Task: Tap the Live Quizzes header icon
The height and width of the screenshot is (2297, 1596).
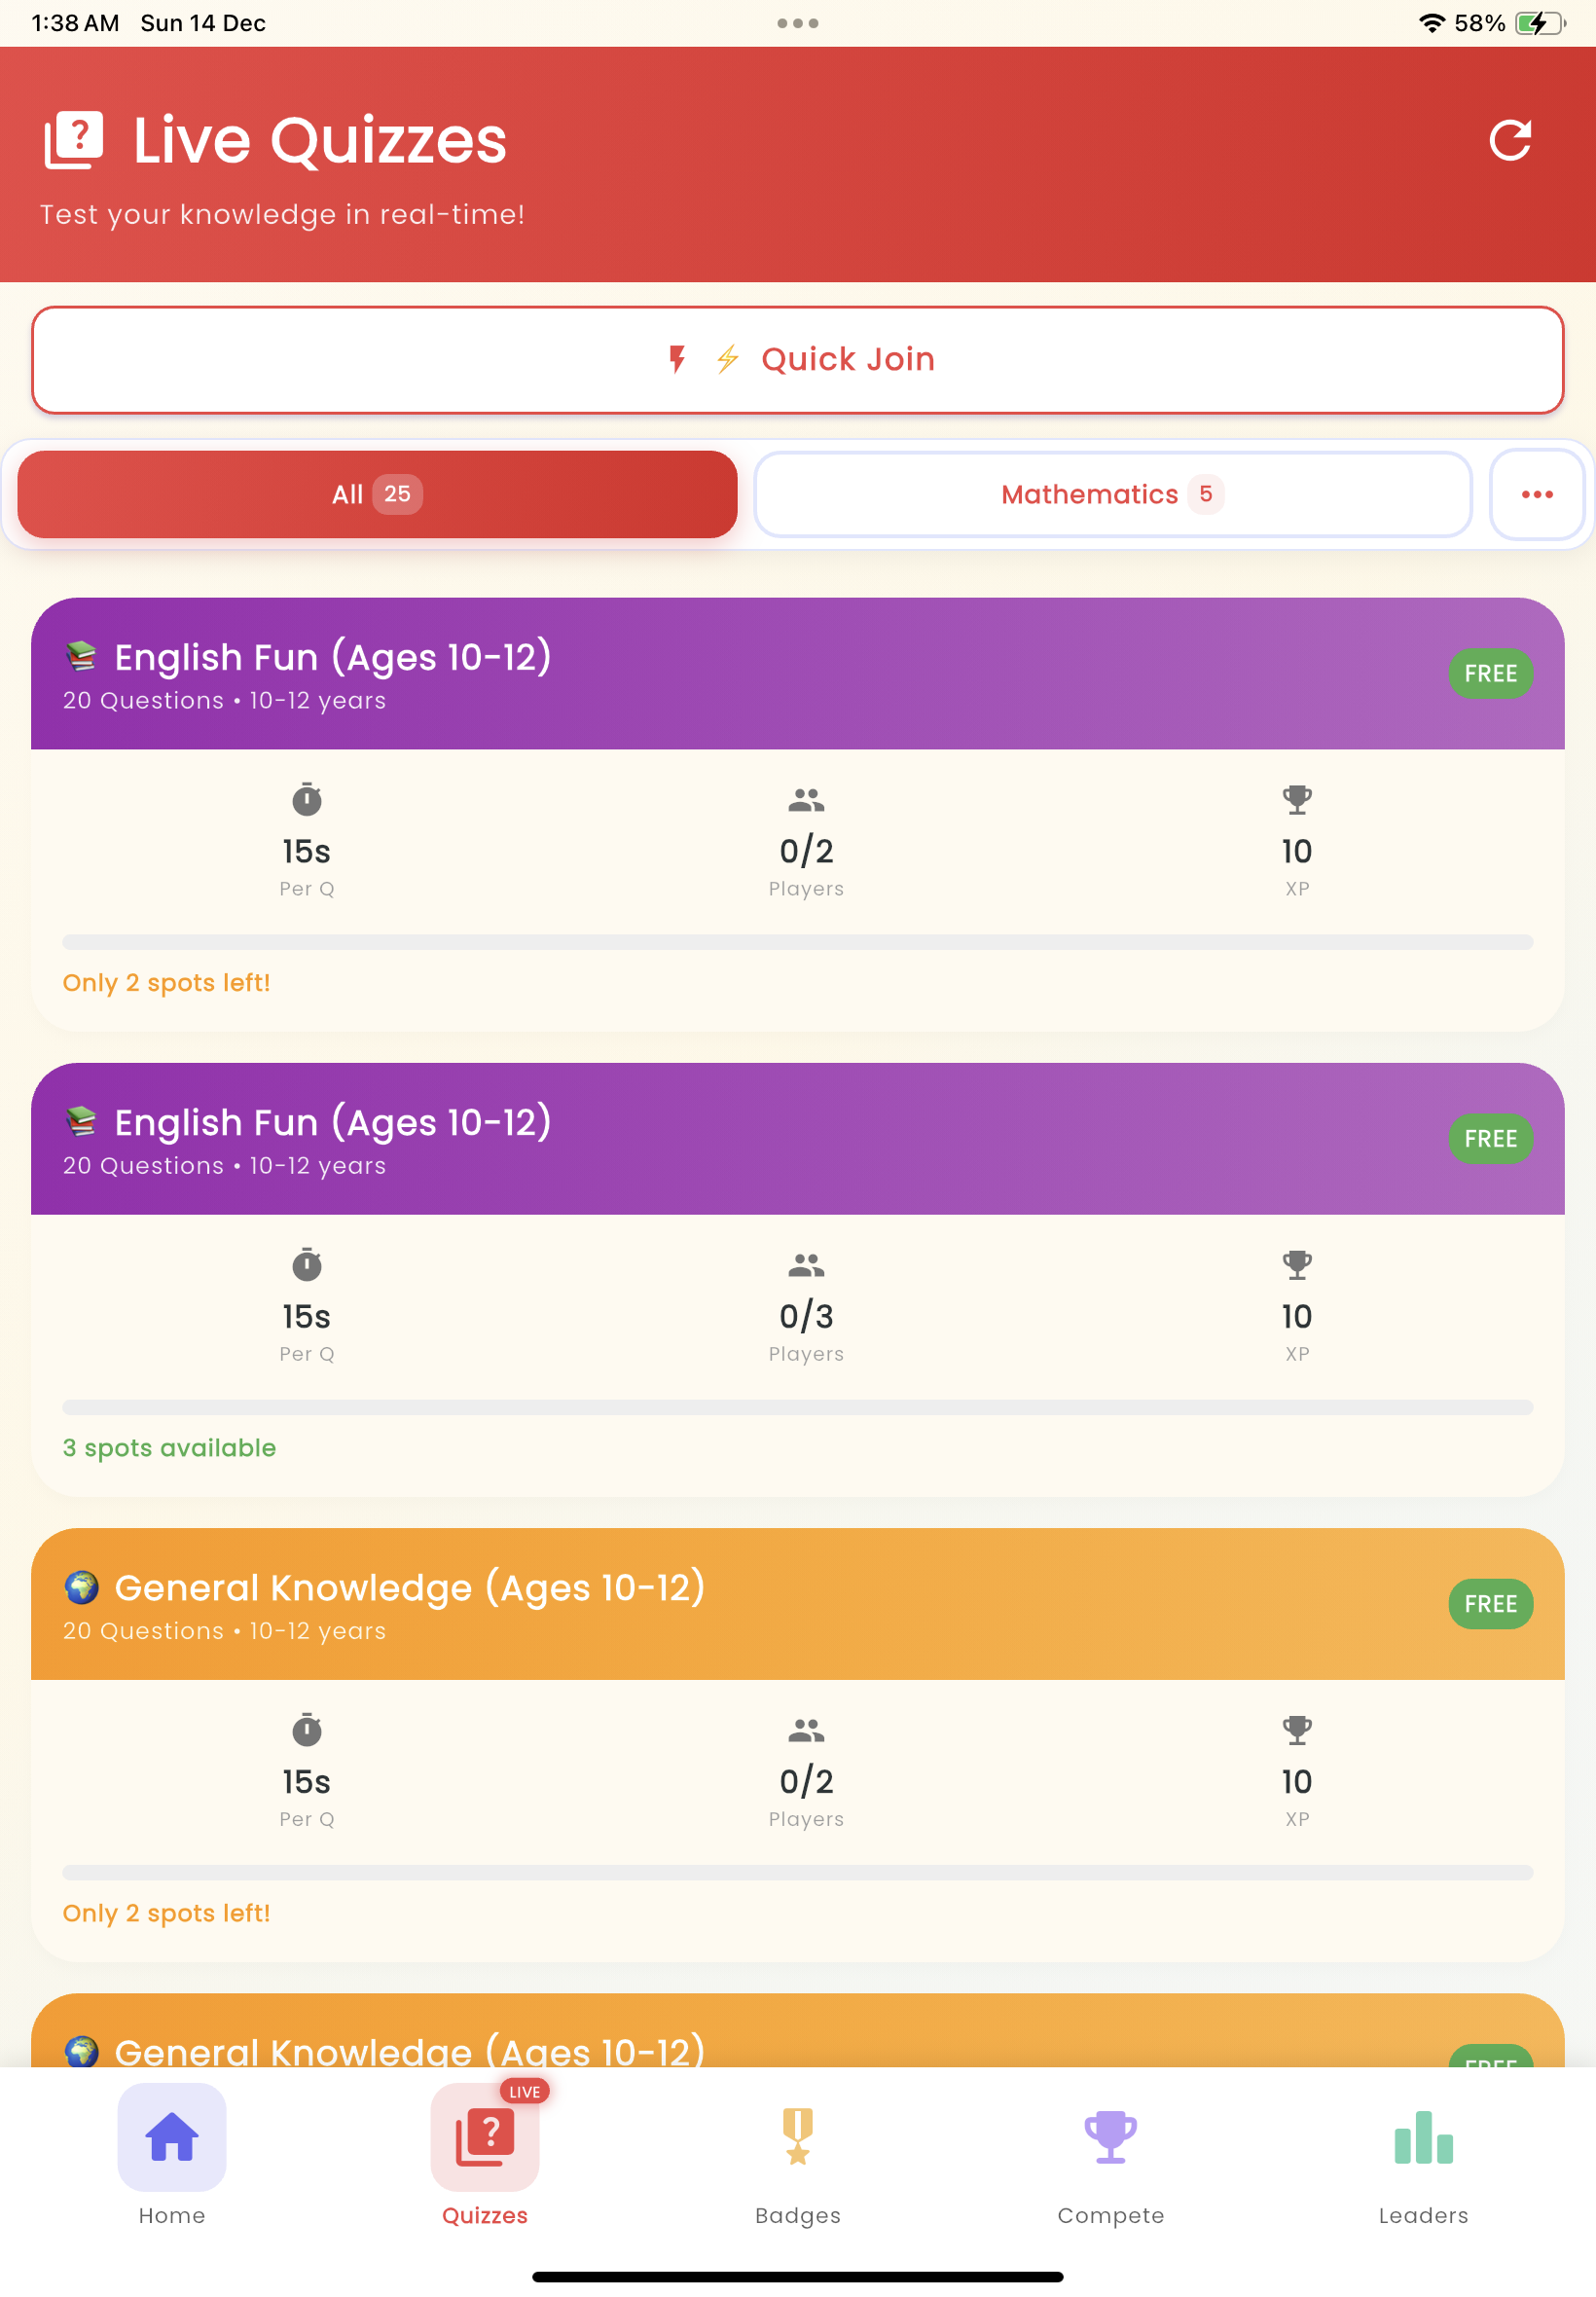Action: 74,140
